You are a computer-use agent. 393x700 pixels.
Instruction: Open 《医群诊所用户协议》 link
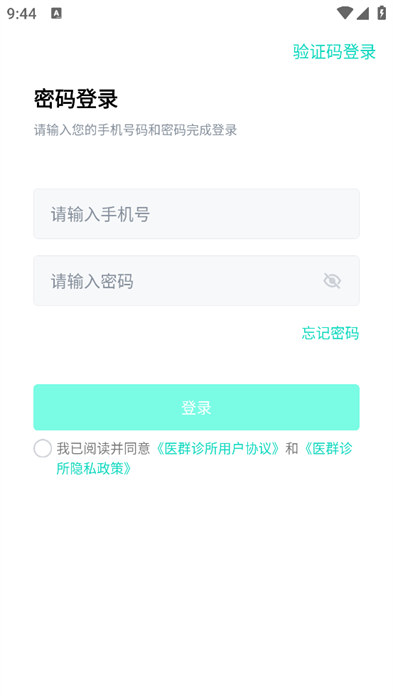pyautogui.click(x=217, y=448)
